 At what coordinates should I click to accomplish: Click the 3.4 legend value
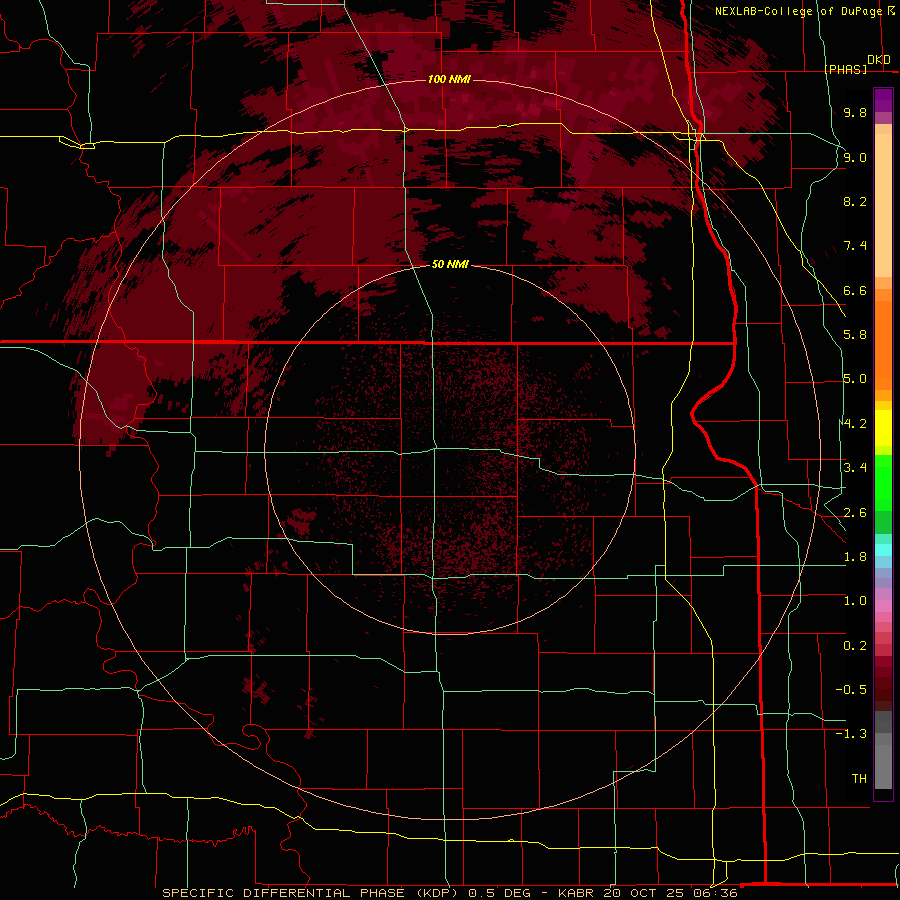(x=855, y=468)
